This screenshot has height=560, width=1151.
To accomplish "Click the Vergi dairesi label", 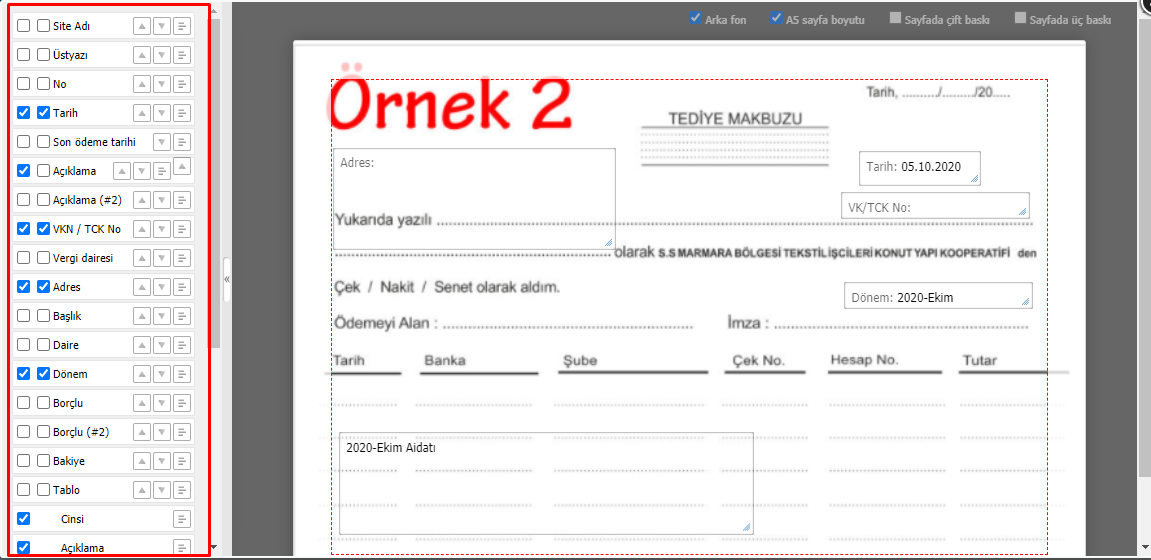I will click(83, 258).
